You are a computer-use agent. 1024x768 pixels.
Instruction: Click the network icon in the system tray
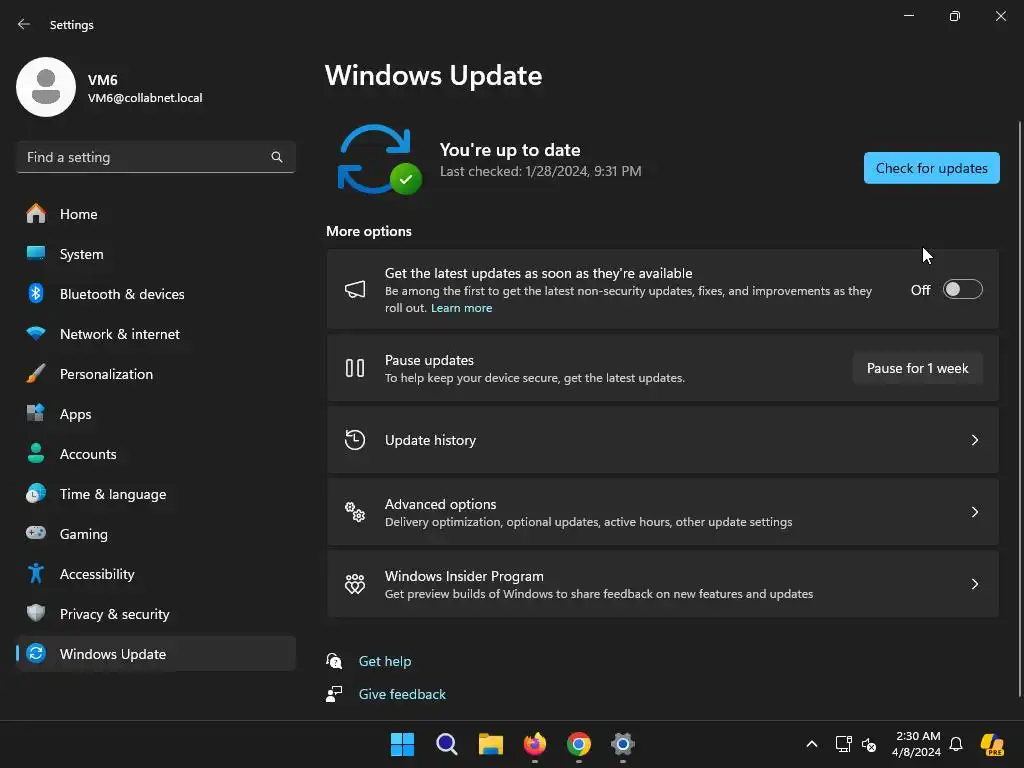844,744
